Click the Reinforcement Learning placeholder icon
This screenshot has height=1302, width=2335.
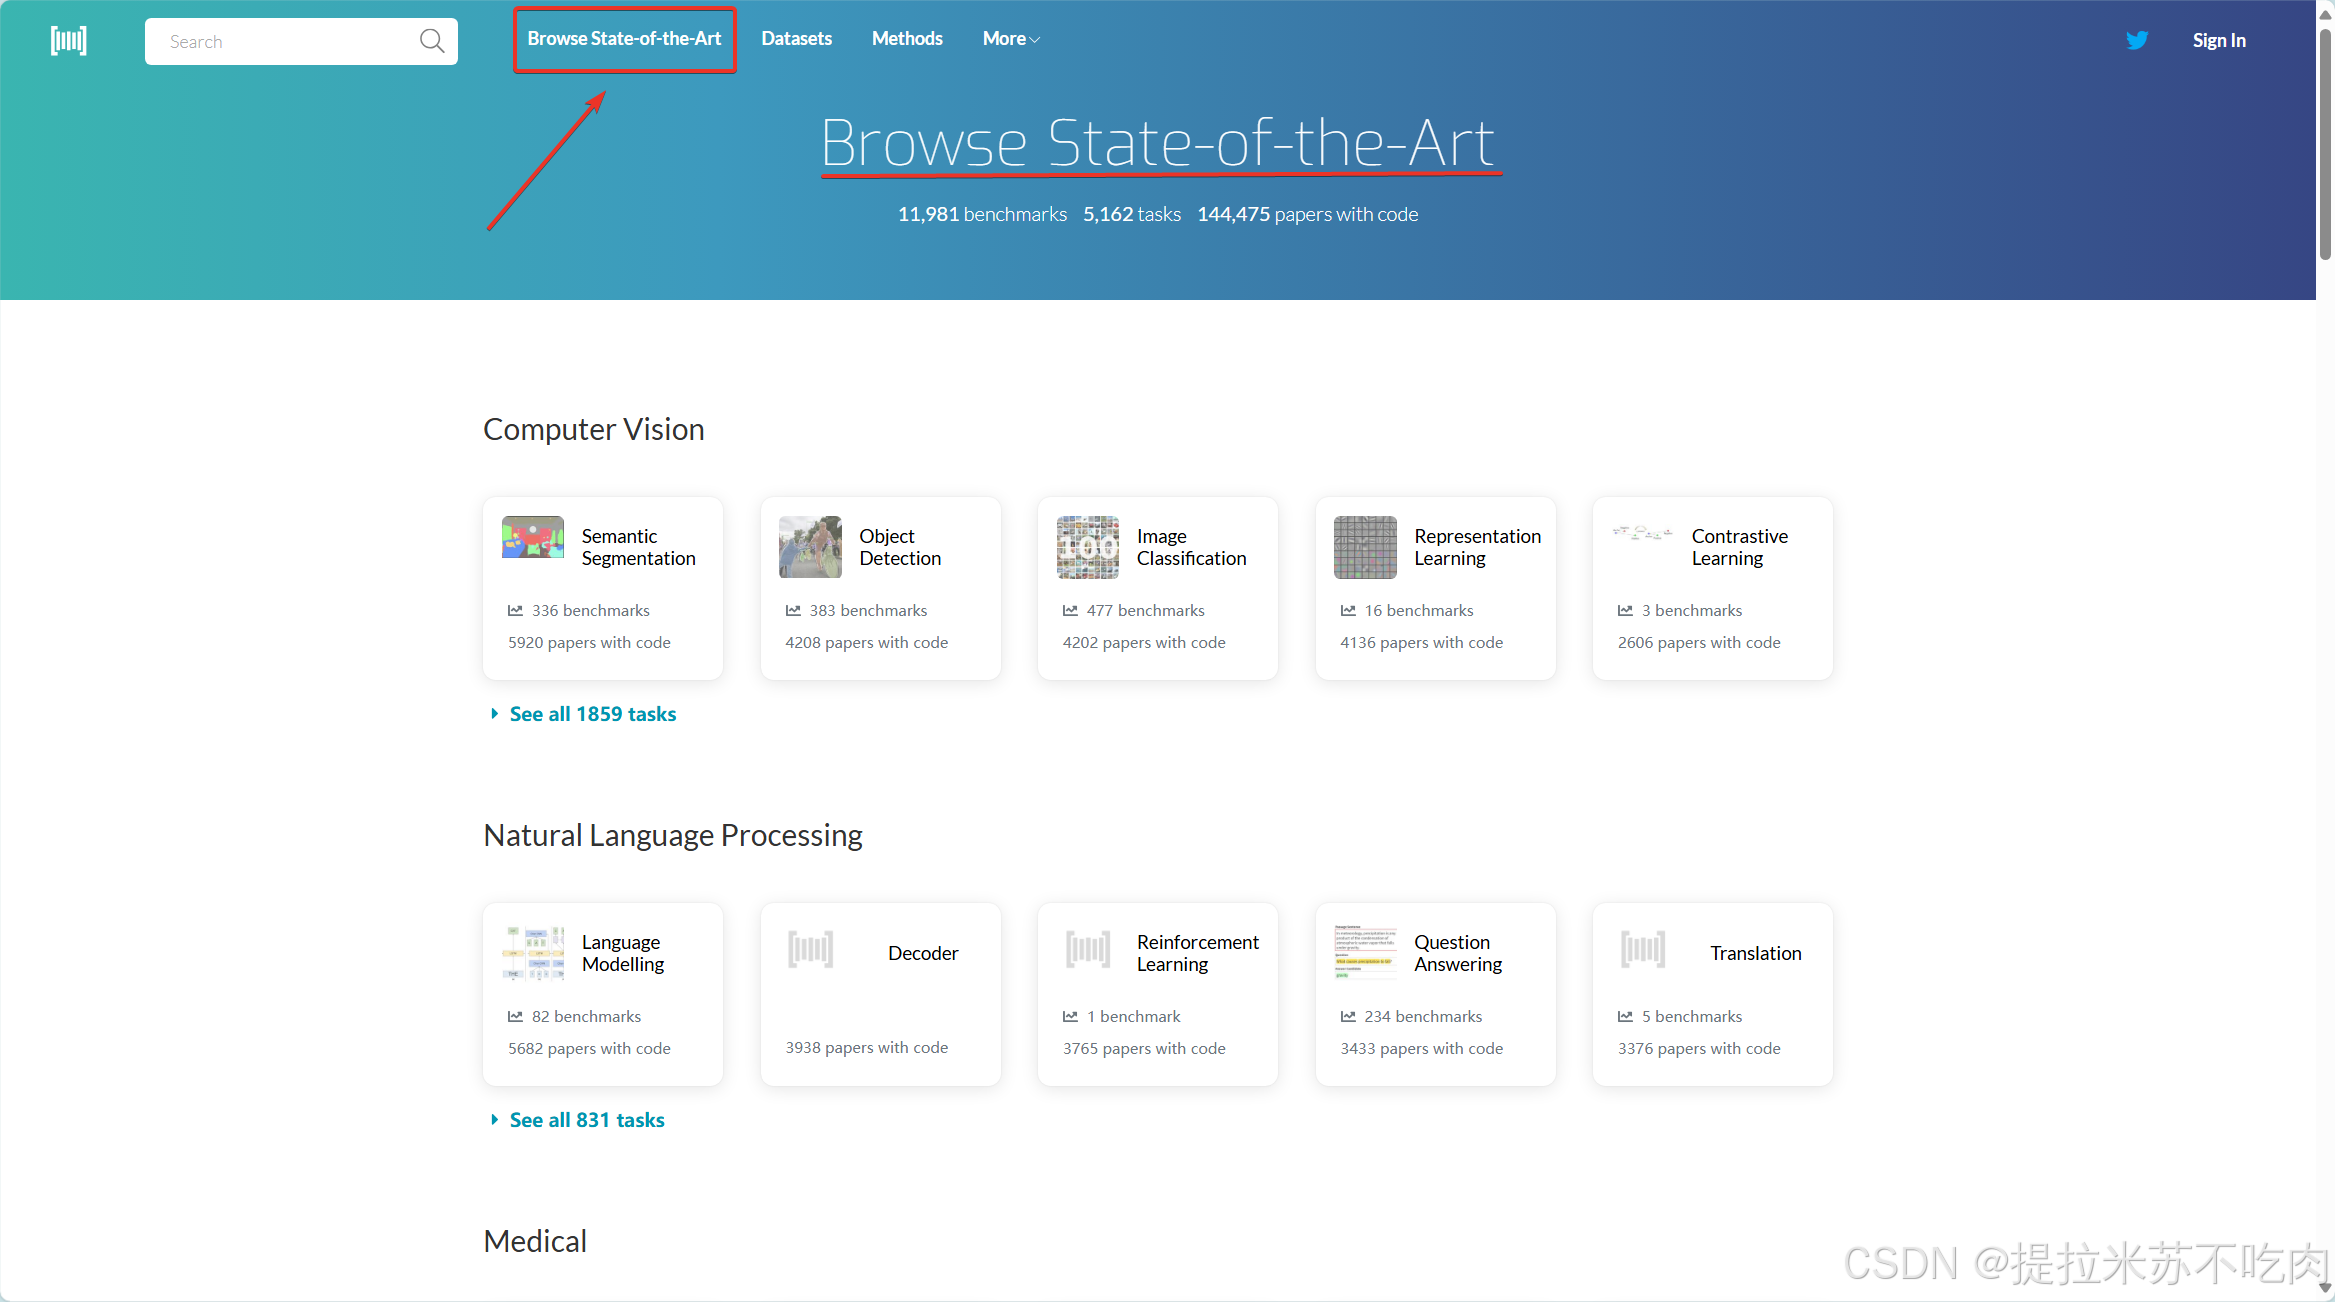[x=1088, y=949]
